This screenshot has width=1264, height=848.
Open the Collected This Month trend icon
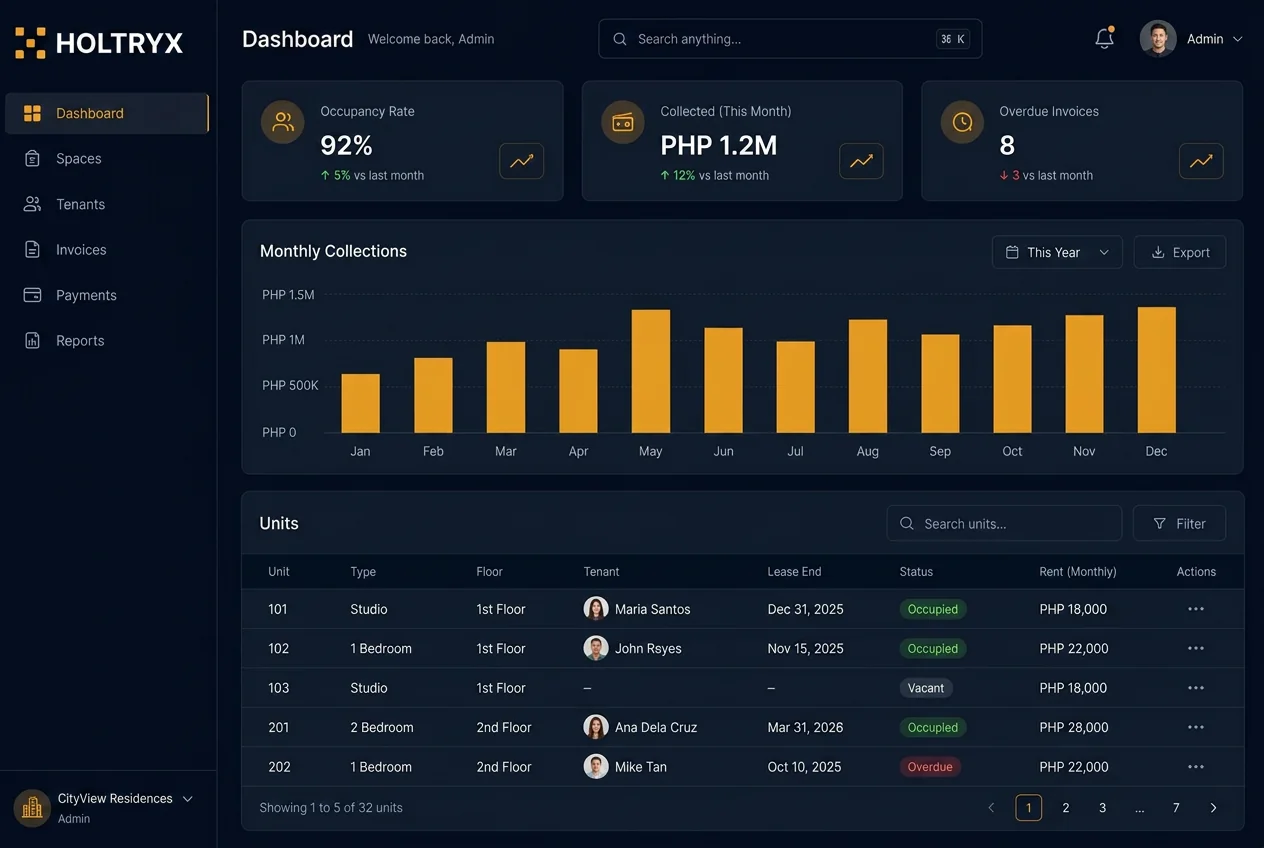[861, 161]
